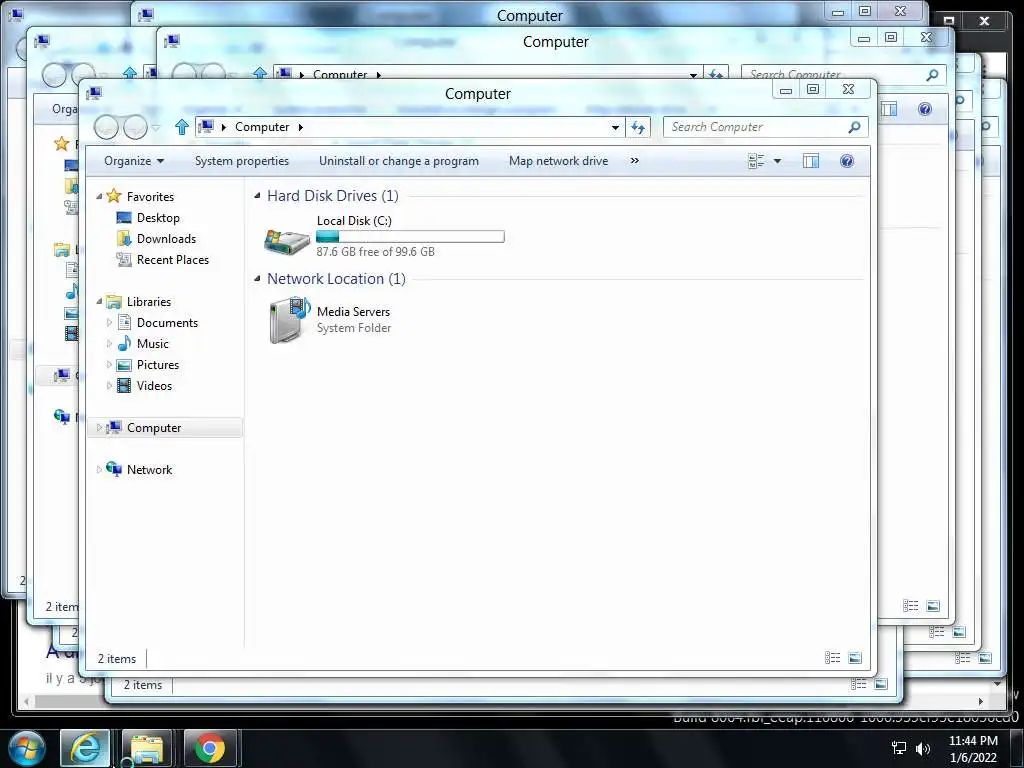Select the Pictures library
The width and height of the screenshot is (1024, 768).
[x=157, y=364]
